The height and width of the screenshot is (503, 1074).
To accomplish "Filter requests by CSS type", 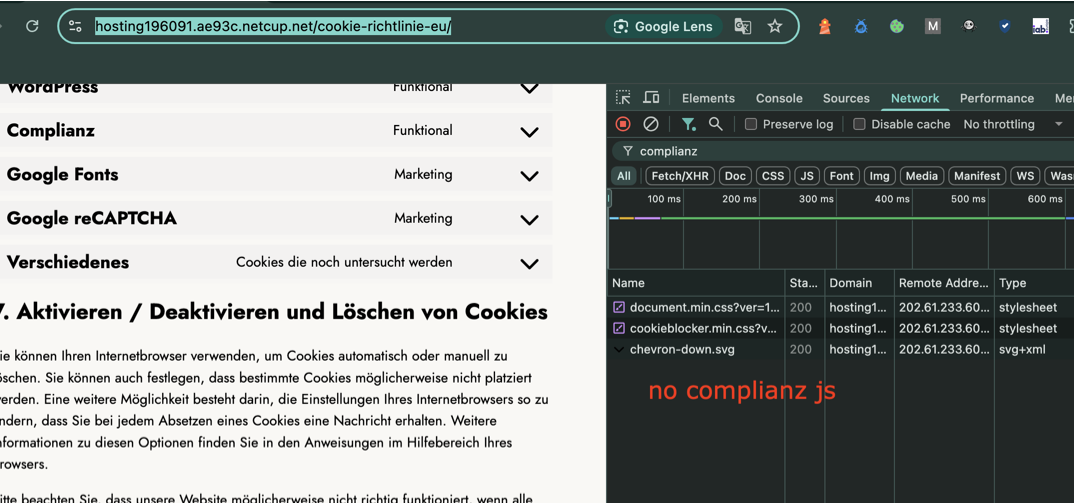I will tap(773, 176).
